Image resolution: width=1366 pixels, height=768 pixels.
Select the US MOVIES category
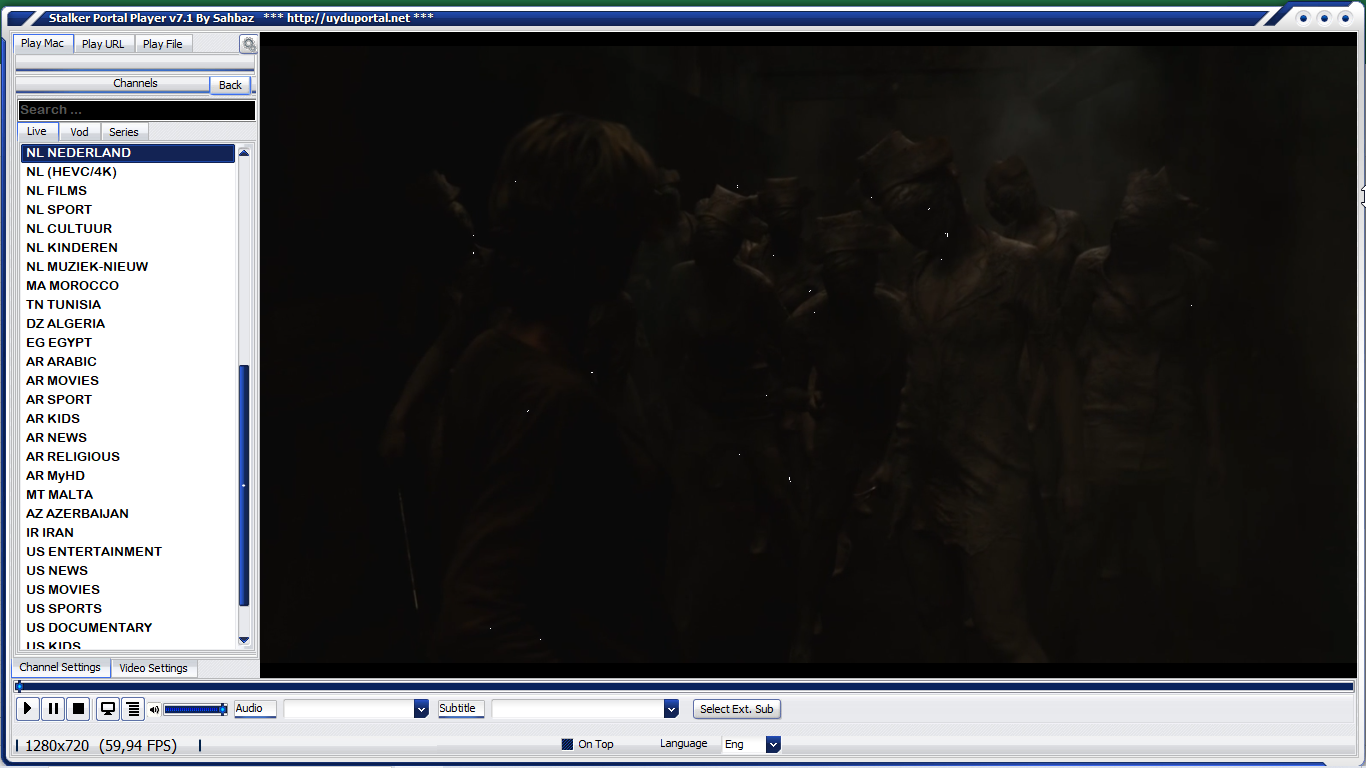(128, 590)
